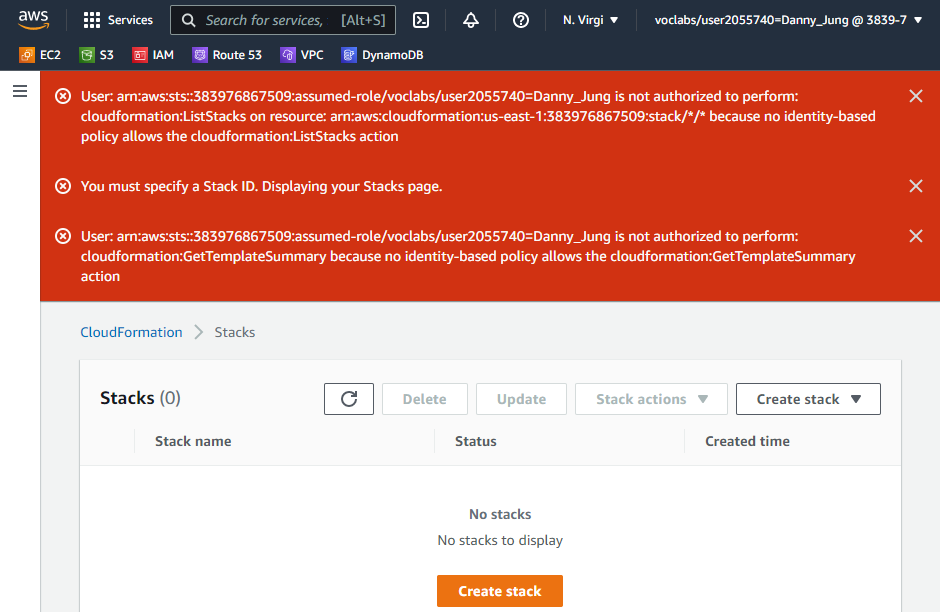This screenshot has height=612, width=940.
Task: Click the Stack ID error alert icon
Action: 63,186
